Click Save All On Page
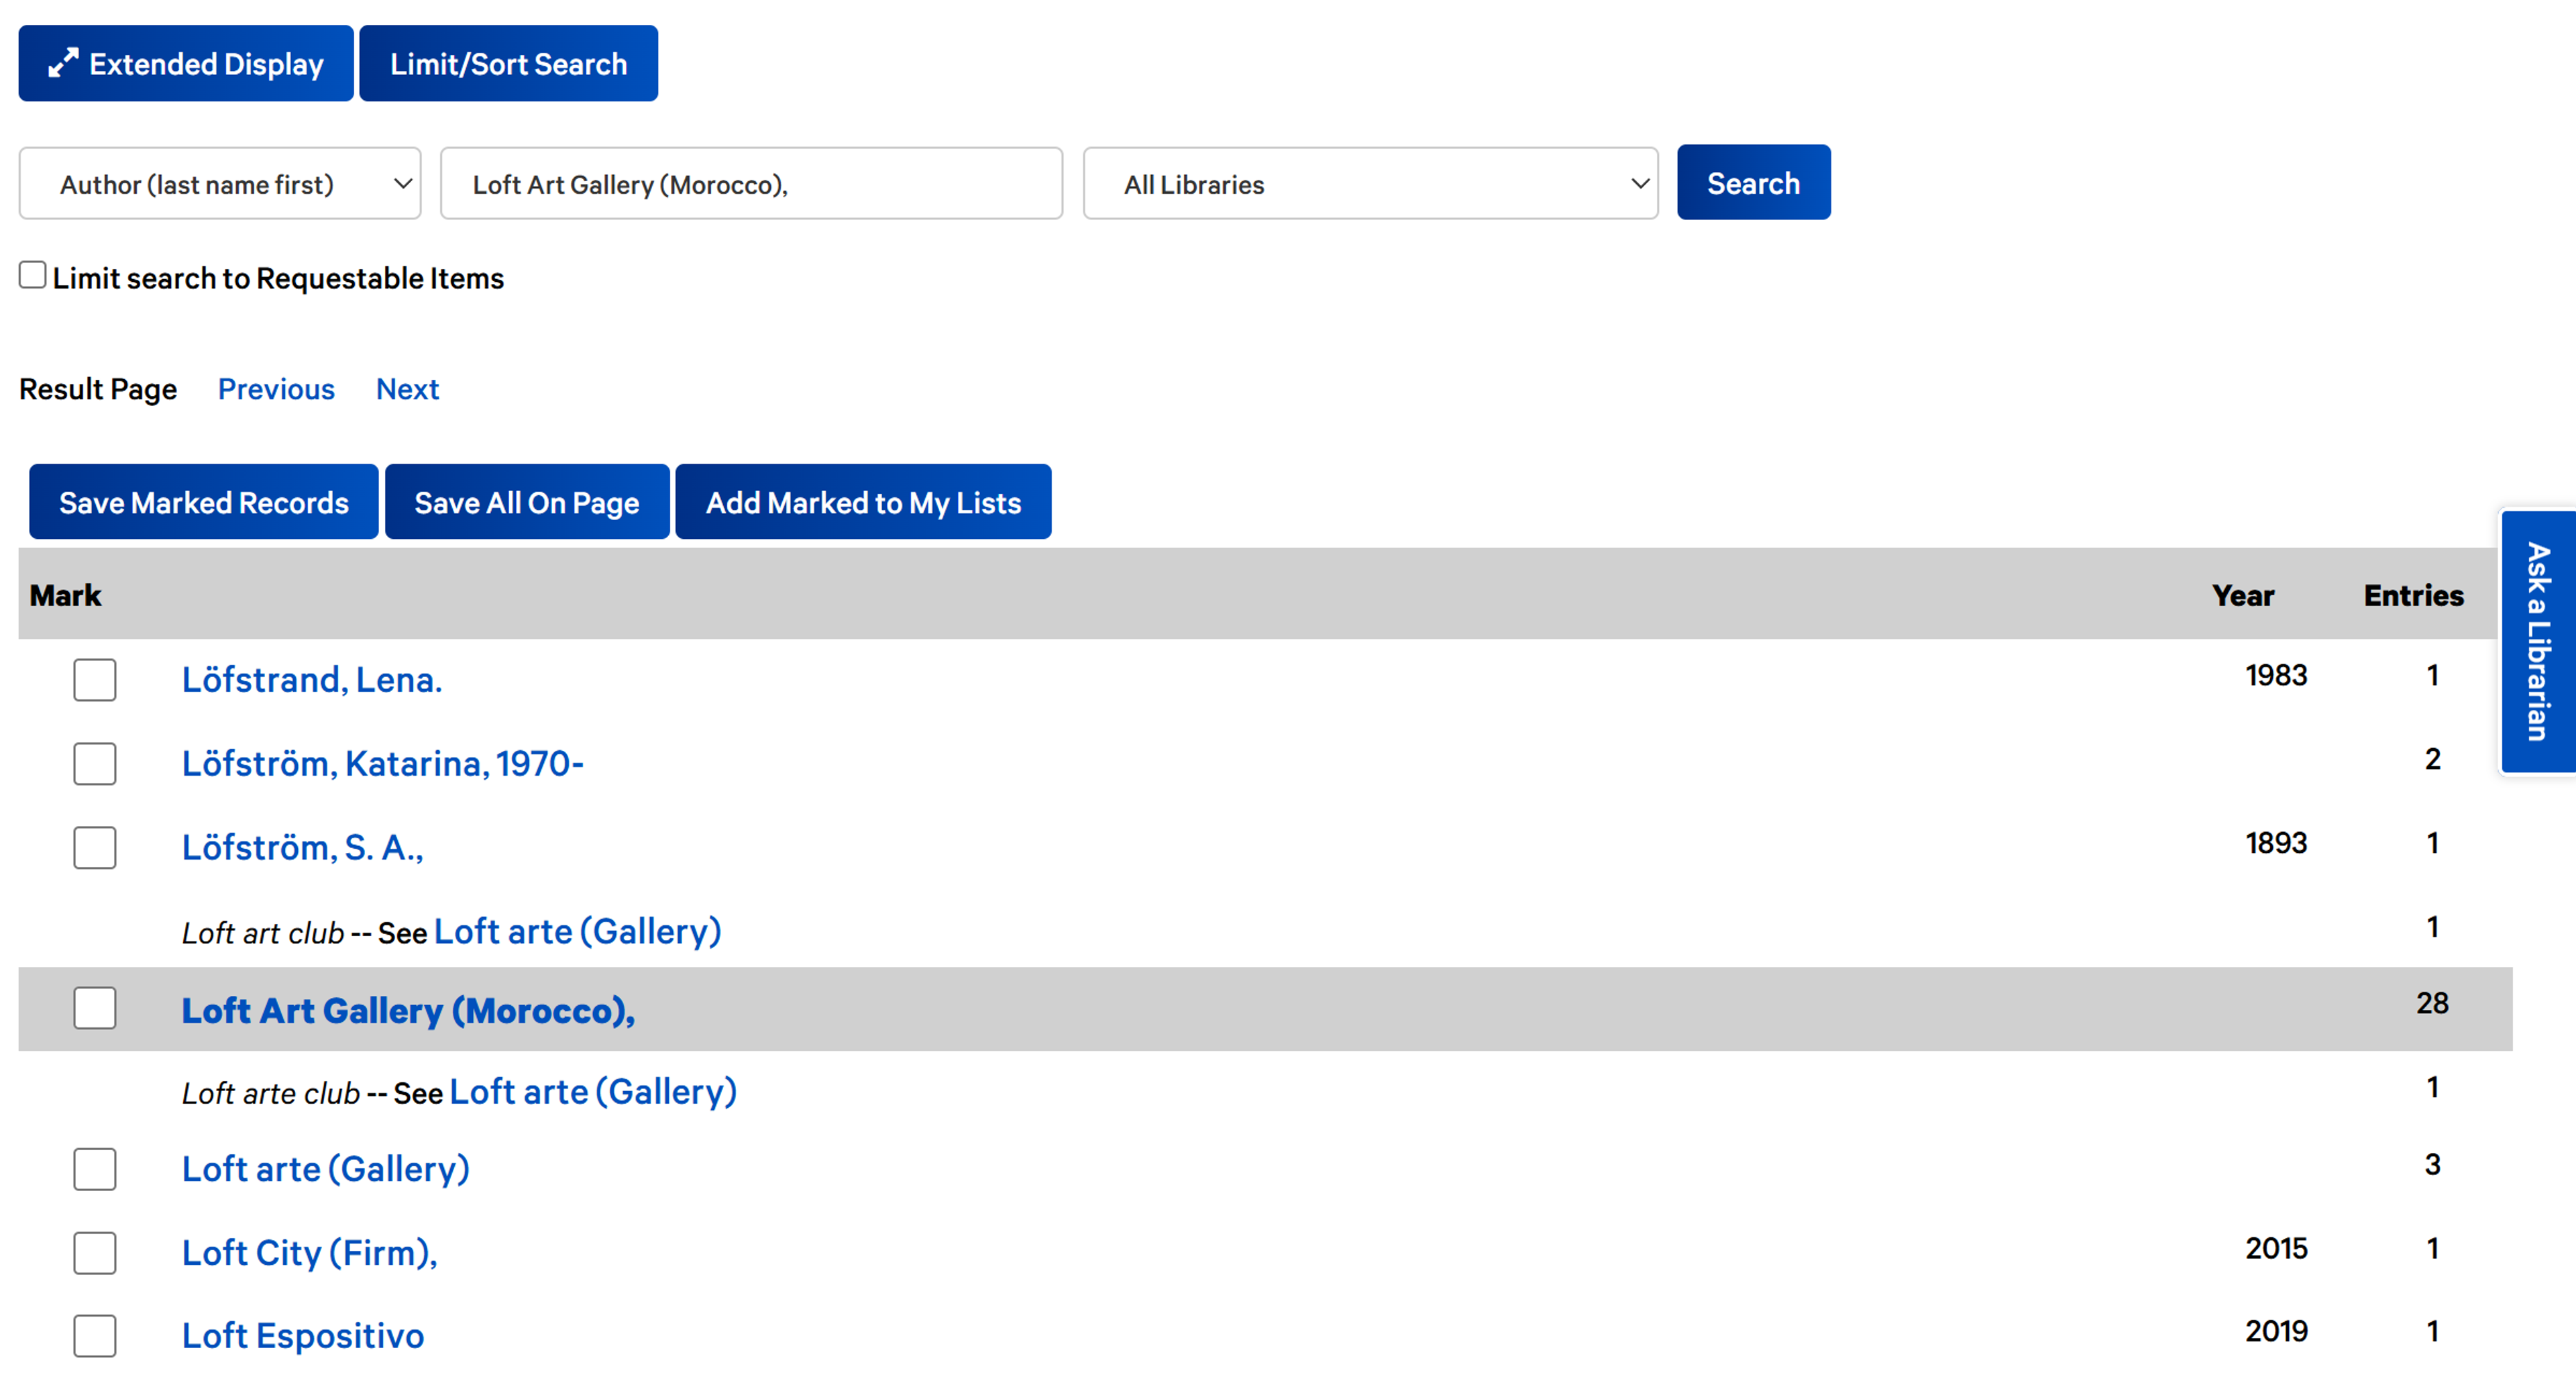 [527, 502]
